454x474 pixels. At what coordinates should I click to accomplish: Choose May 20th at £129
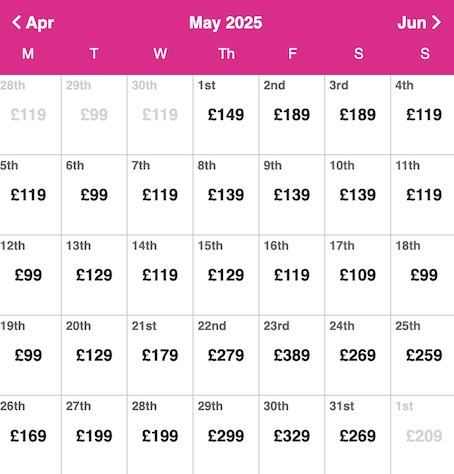(94, 355)
